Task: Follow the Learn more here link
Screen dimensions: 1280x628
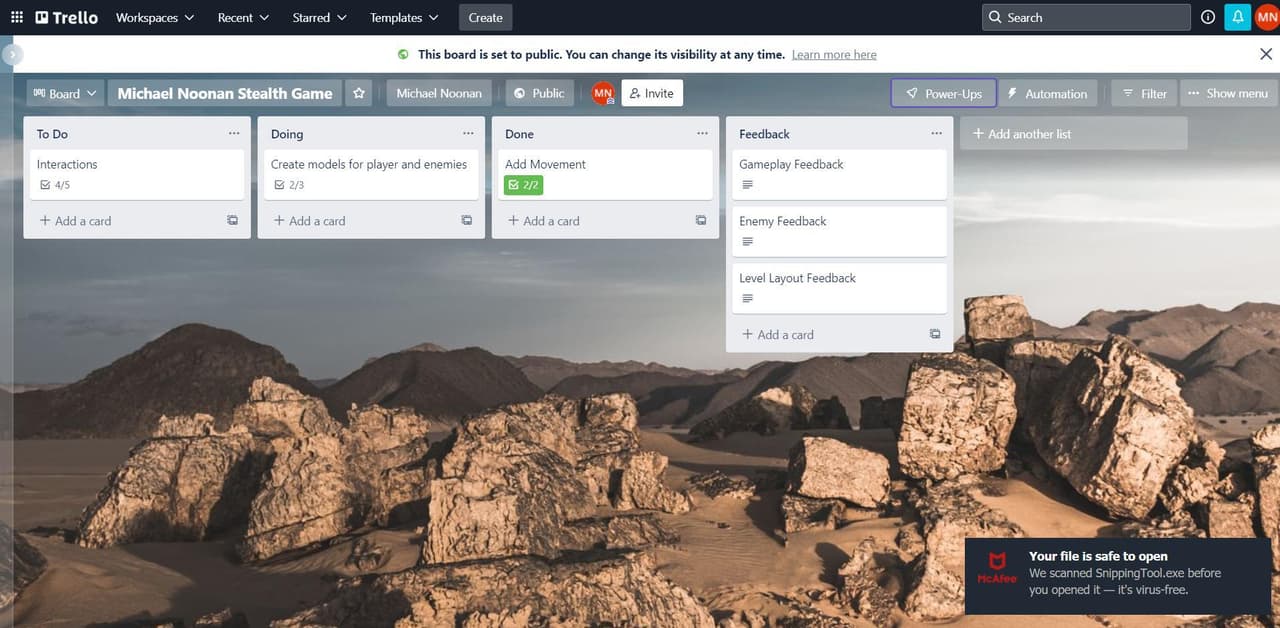Action: (834, 55)
